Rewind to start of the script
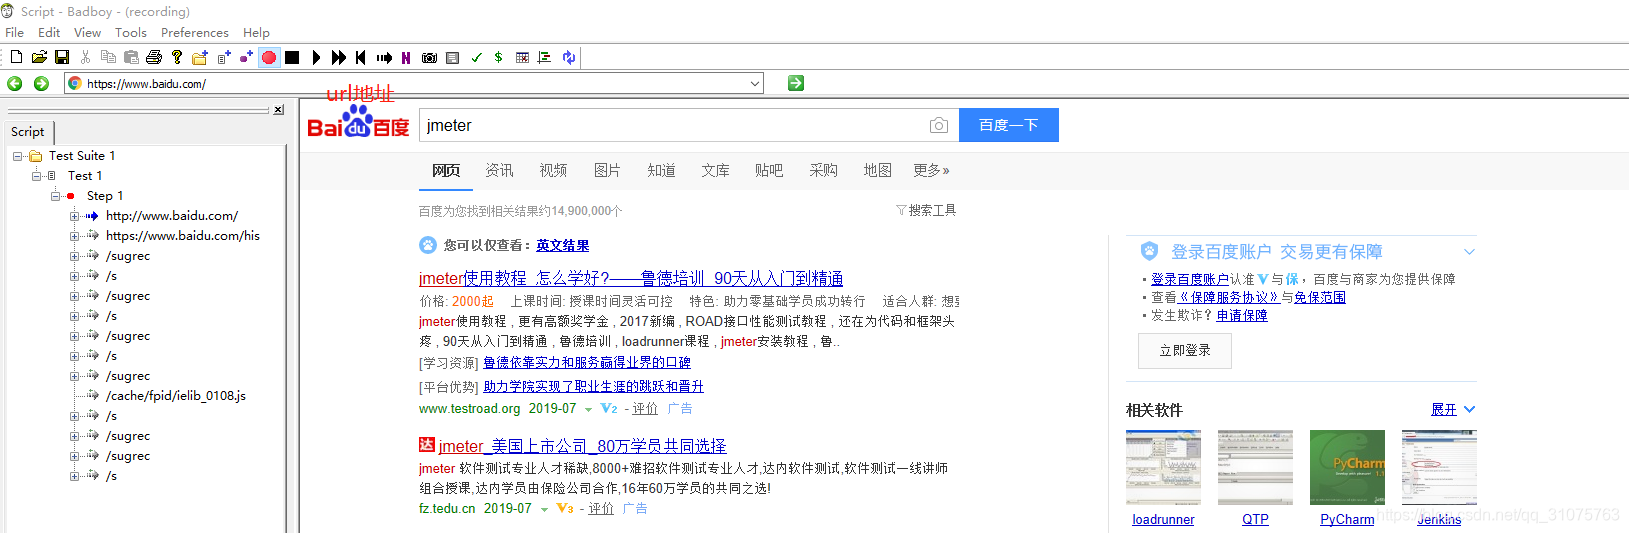 (361, 57)
